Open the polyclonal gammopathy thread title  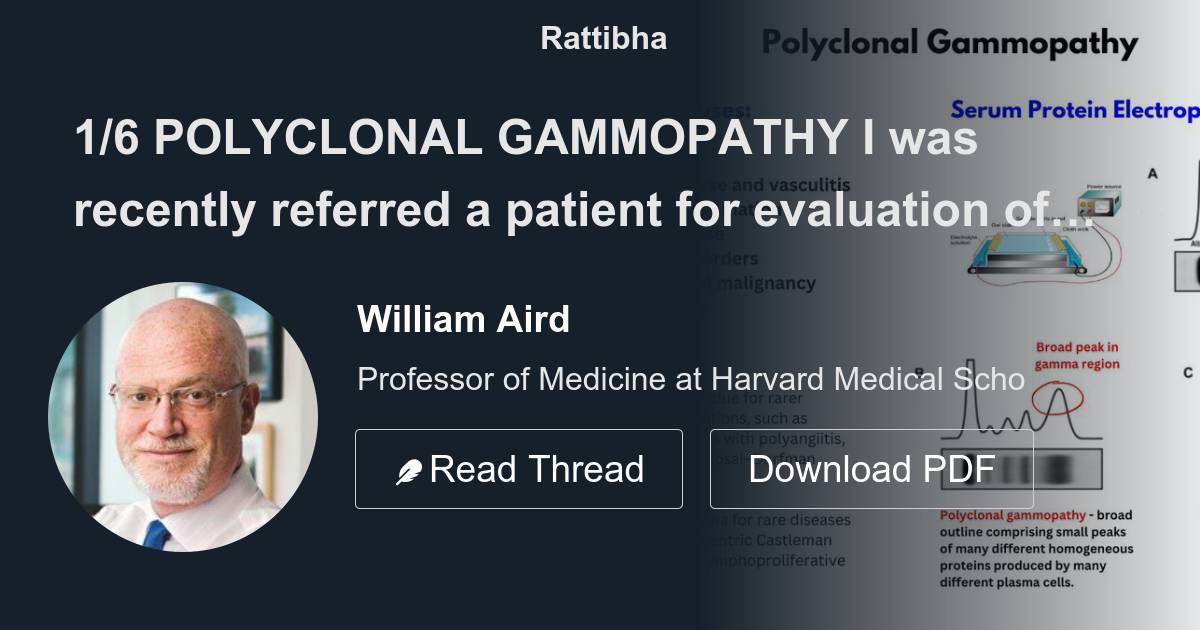(520, 175)
